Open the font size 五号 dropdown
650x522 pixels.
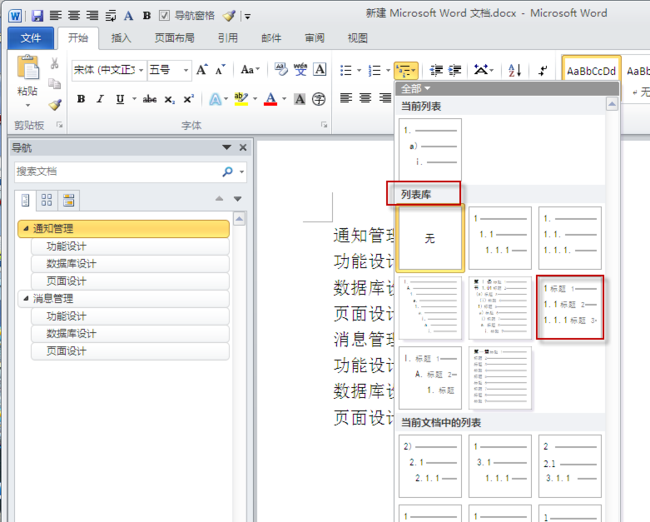coord(186,70)
